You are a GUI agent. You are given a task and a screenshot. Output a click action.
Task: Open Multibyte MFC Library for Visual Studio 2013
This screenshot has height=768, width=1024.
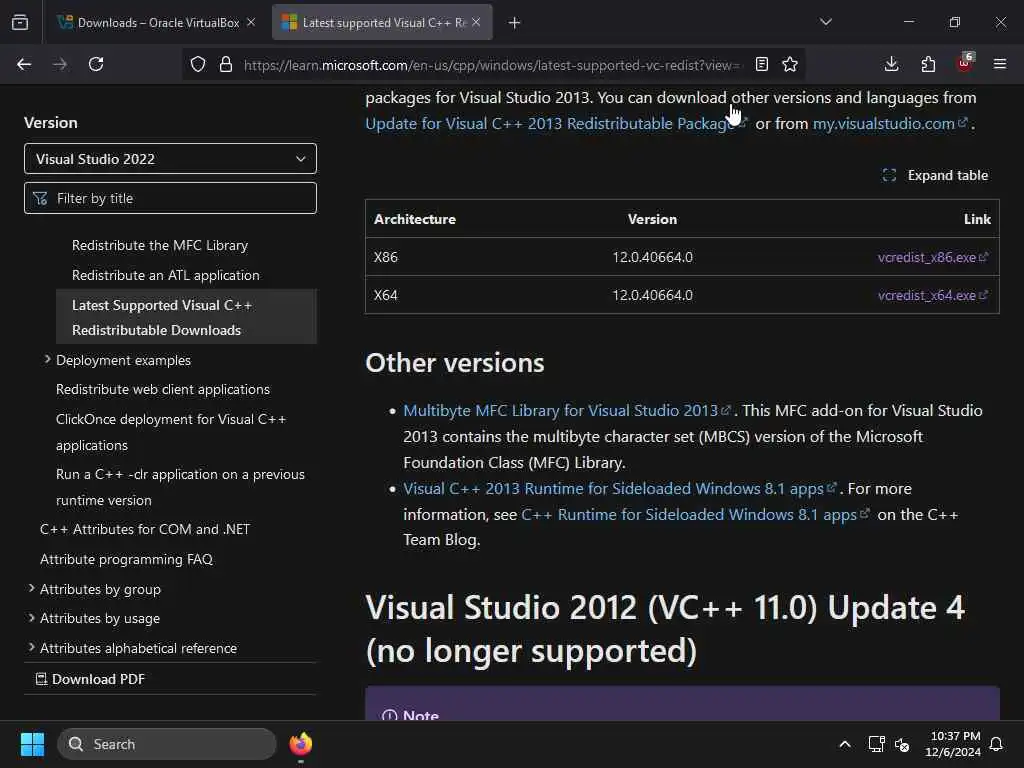click(x=566, y=410)
